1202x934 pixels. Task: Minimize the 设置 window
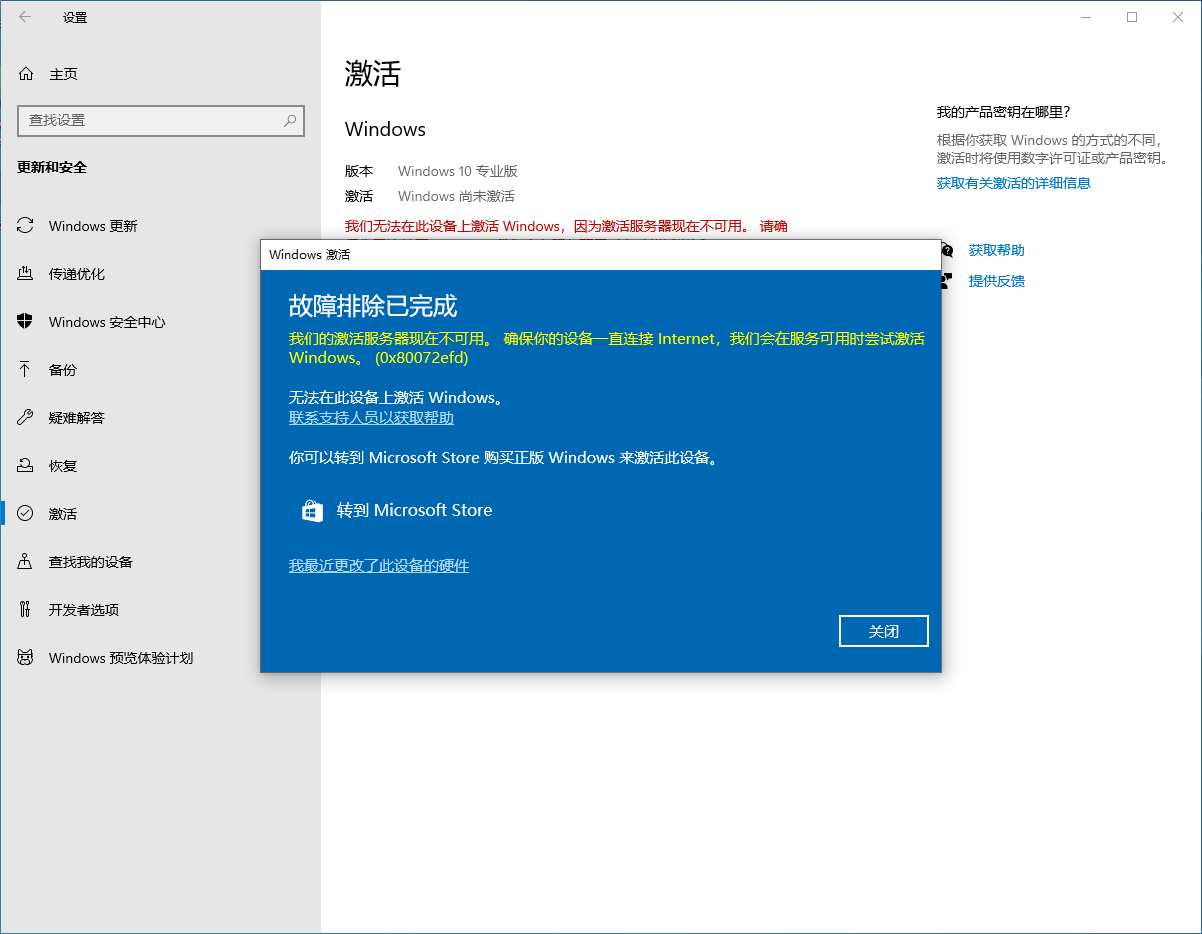click(1087, 17)
